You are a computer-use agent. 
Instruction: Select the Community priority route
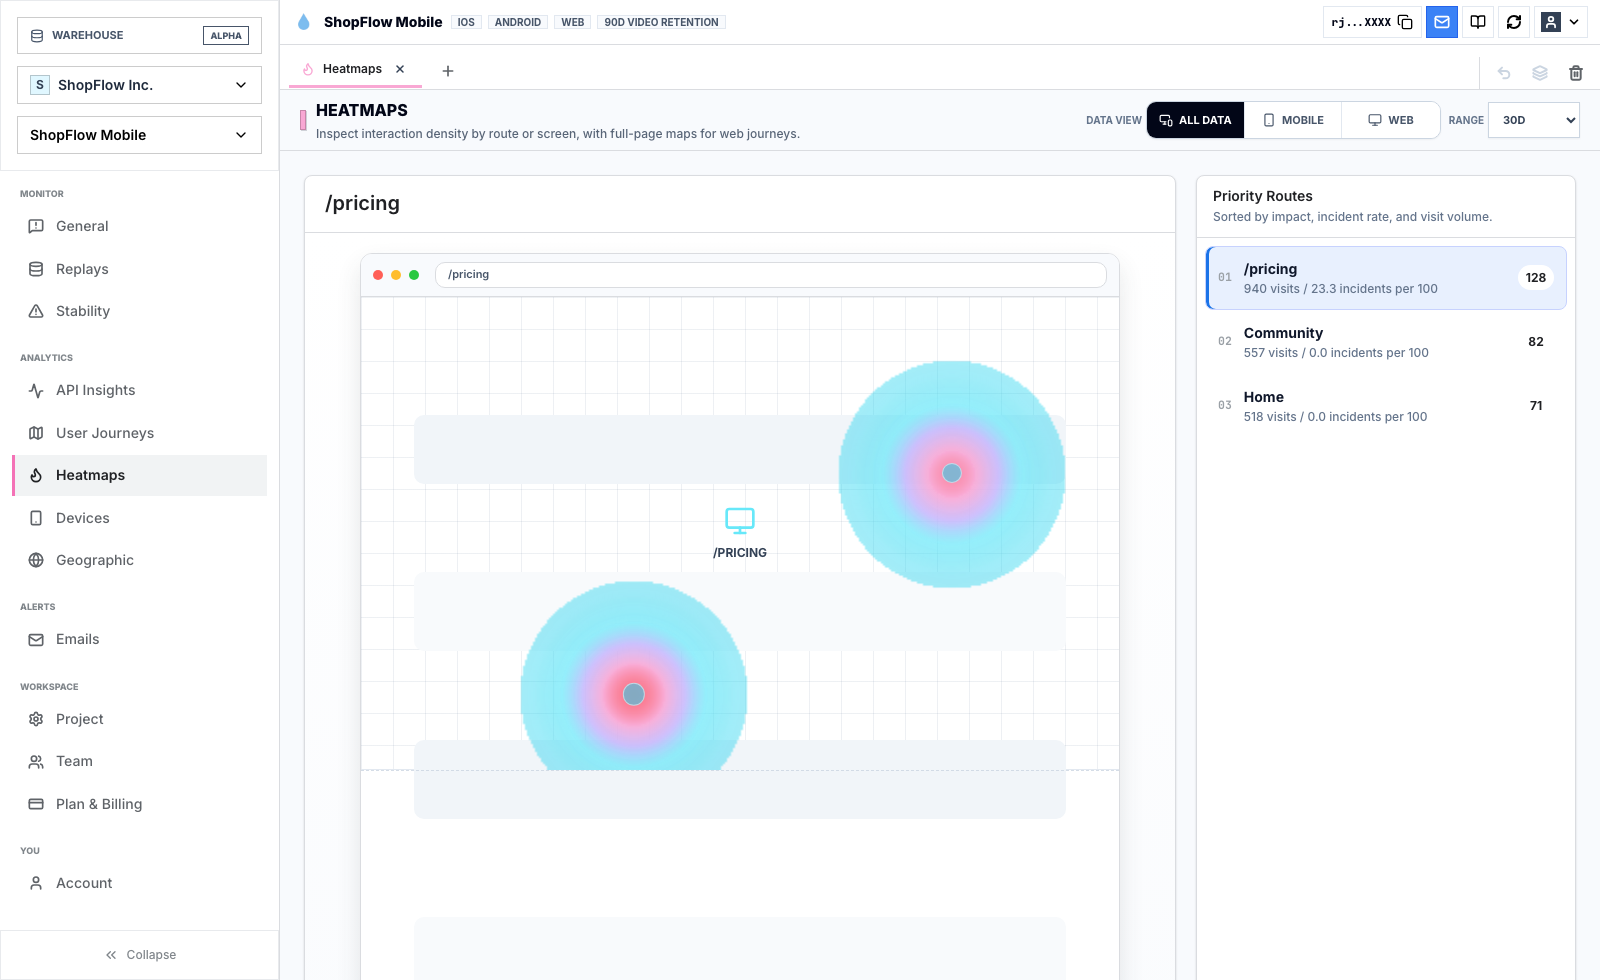pyautogui.click(x=1386, y=342)
